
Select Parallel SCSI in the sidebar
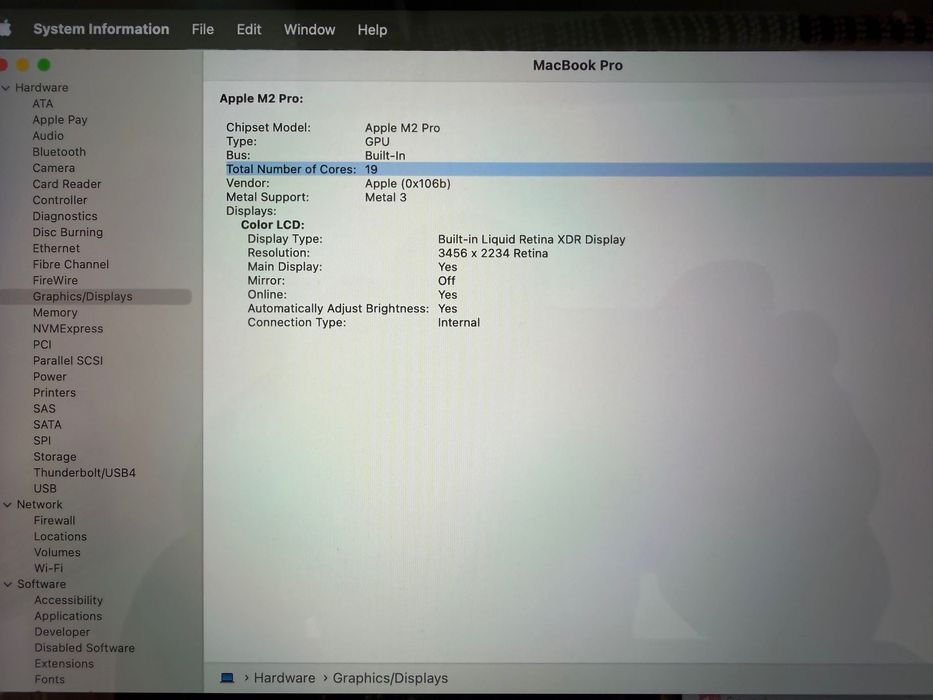[68, 361]
